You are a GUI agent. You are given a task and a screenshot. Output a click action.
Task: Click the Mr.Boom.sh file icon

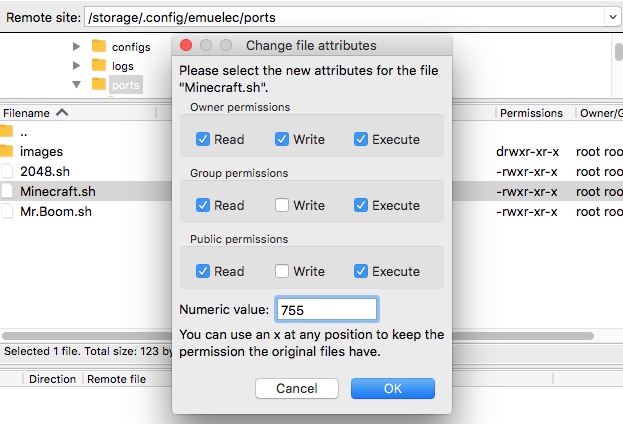click(7, 211)
